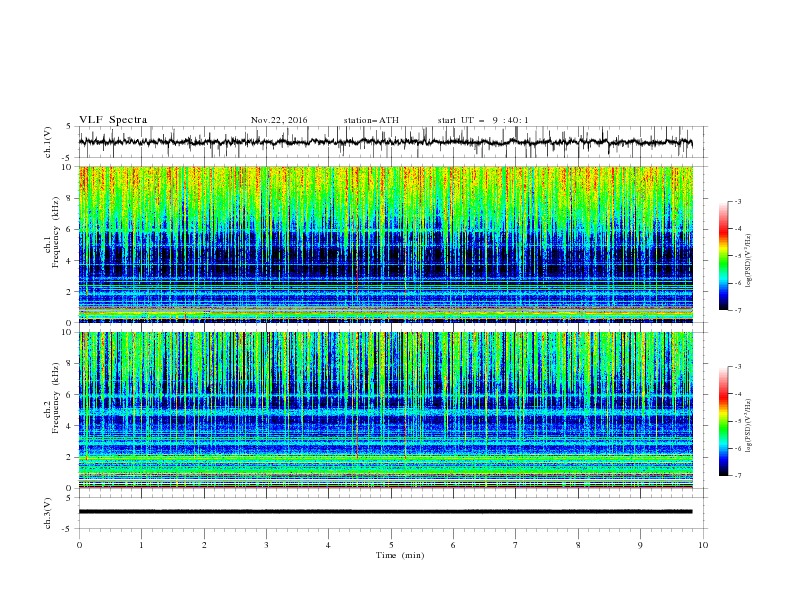Click the "2" kHz tick of ch.2 spectrogram
The width and height of the screenshot is (792, 612).
click(x=71, y=457)
